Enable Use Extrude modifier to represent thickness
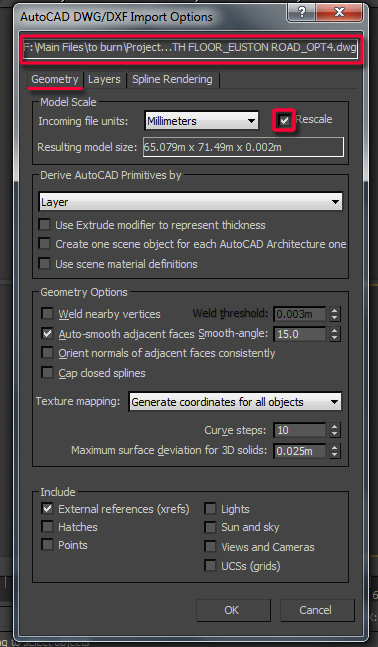 click(x=44, y=225)
